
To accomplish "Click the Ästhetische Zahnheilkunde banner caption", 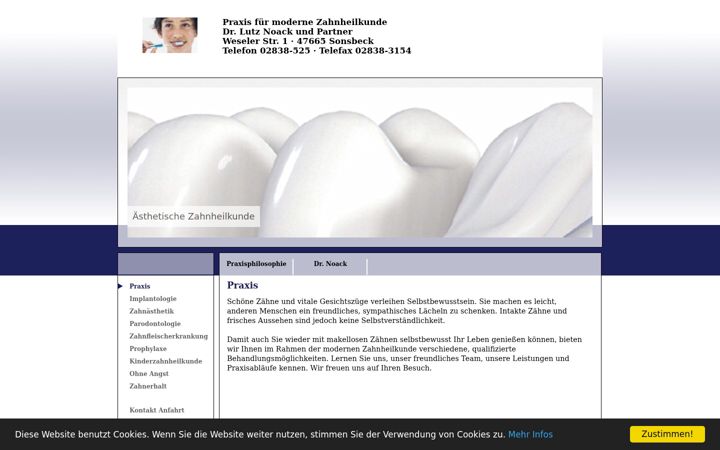I will pos(193,216).
